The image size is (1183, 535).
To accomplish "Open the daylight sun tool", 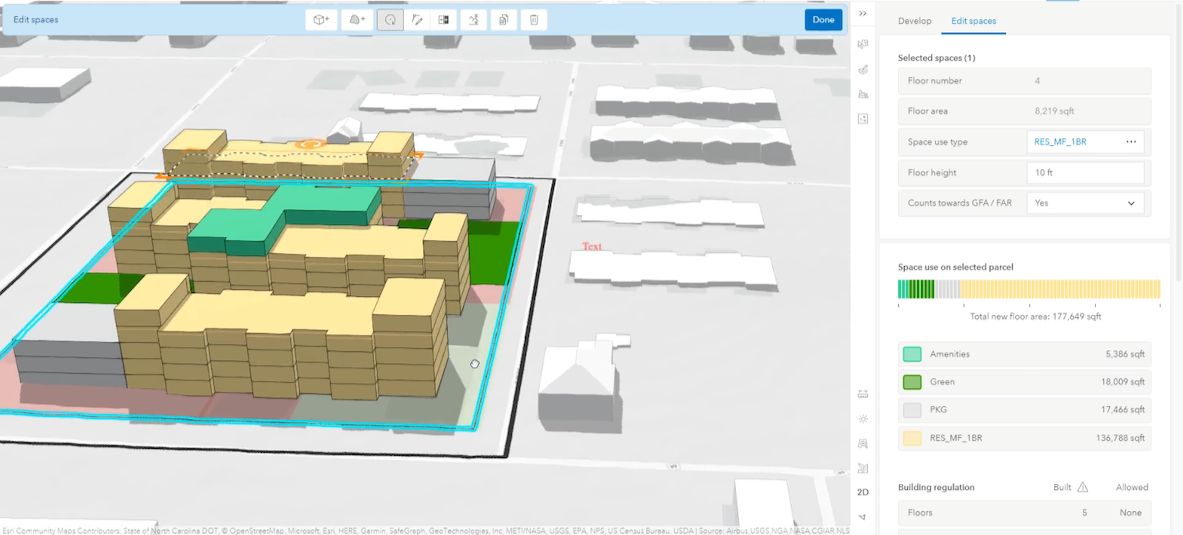I will (863, 419).
